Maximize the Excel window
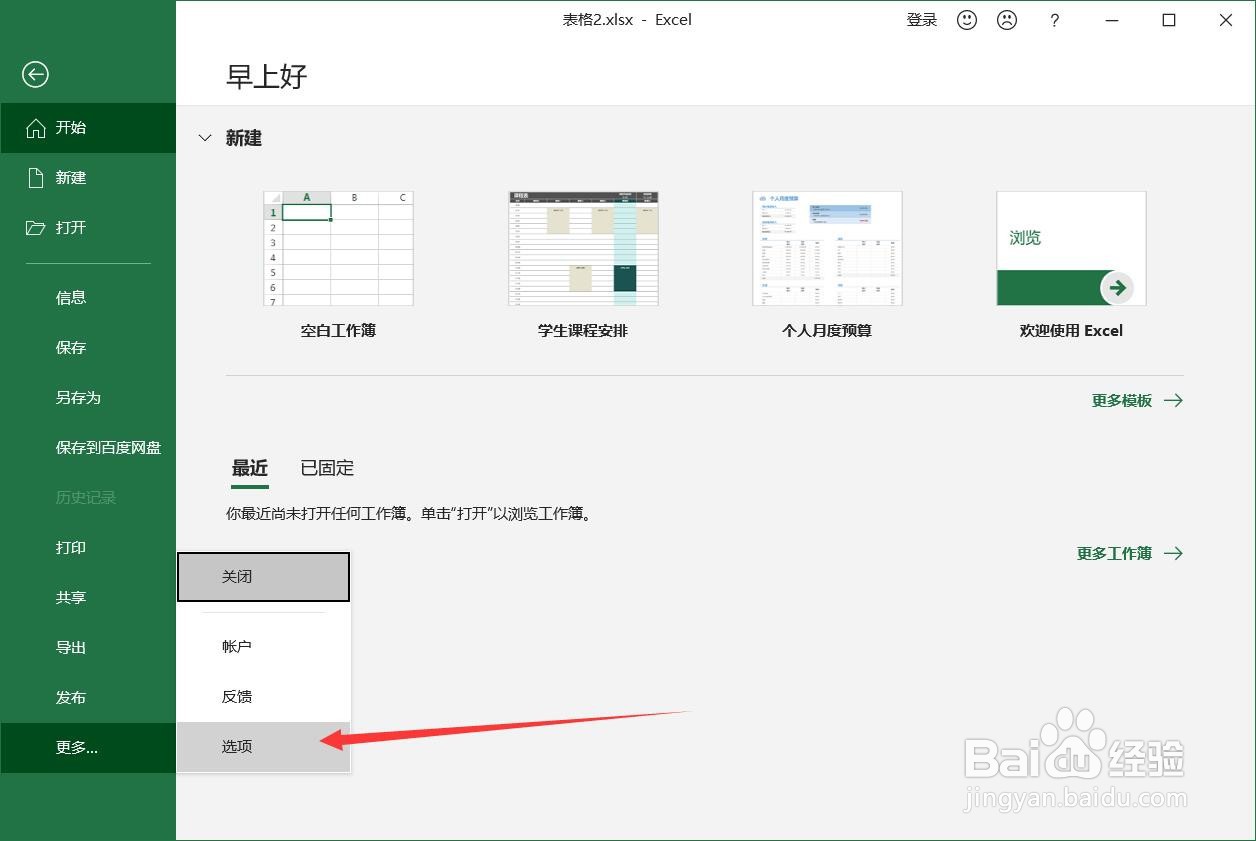The height and width of the screenshot is (841, 1256). pos(1169,20)
